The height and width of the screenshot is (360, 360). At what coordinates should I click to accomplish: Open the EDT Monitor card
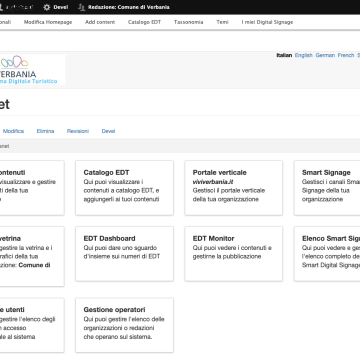pos(234,254)
